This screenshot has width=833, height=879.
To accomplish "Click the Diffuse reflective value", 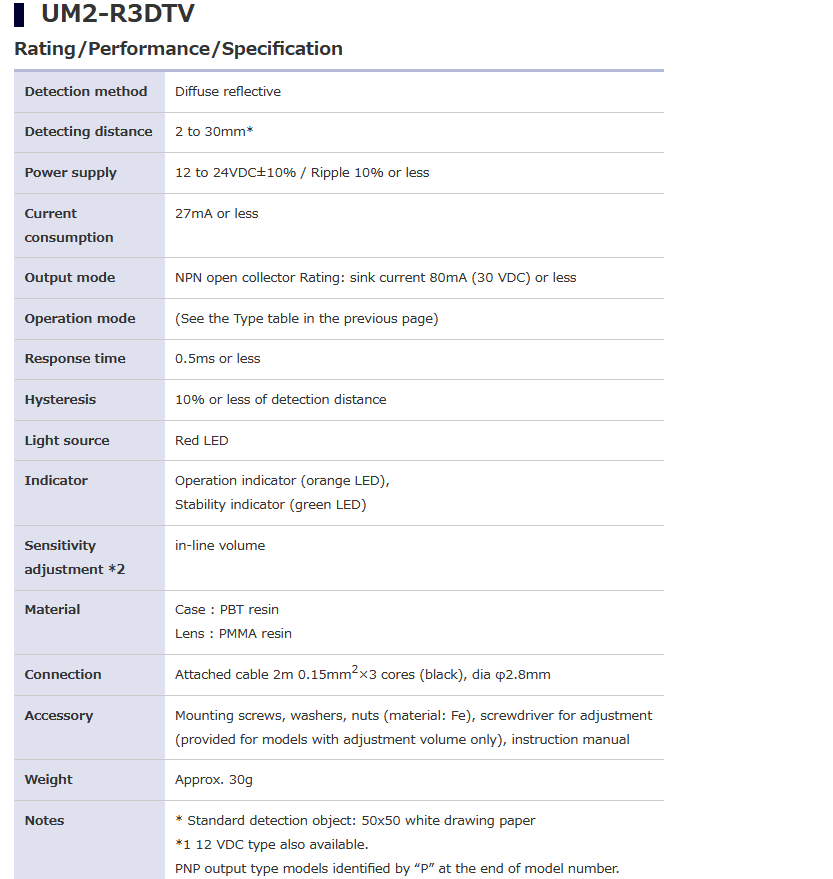I will [228, 91].
